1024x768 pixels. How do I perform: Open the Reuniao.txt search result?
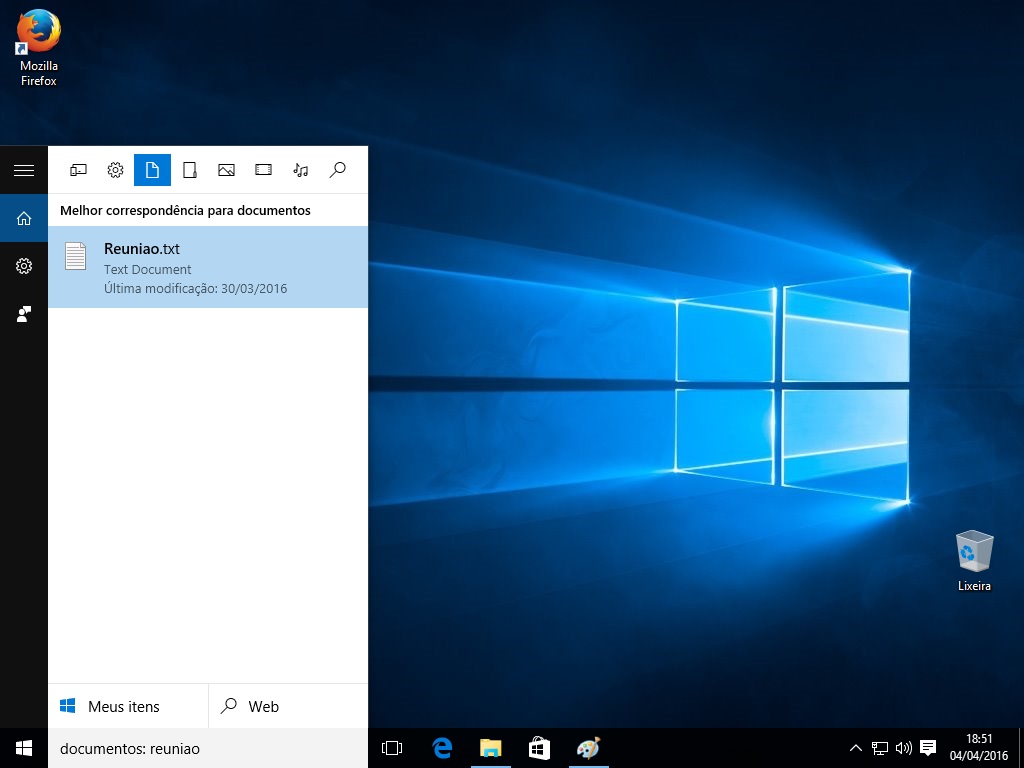(x=208, y=267)
